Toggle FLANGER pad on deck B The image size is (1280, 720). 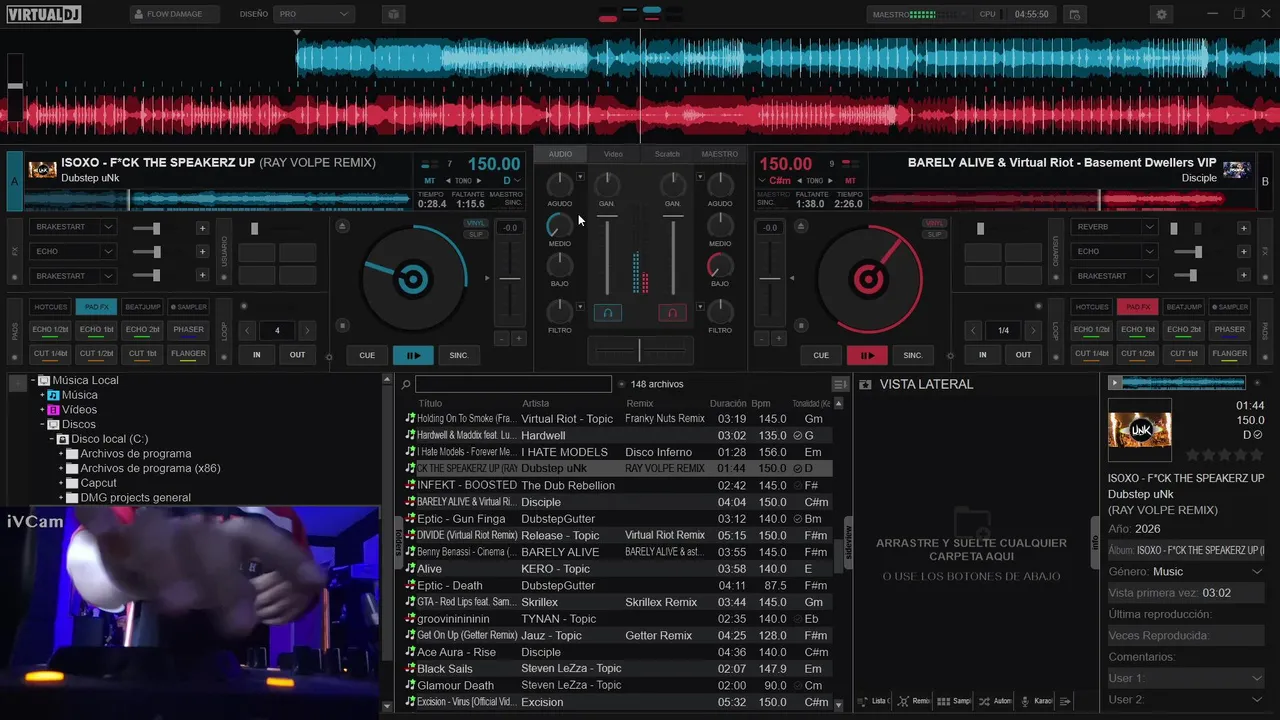(1230, 353)
